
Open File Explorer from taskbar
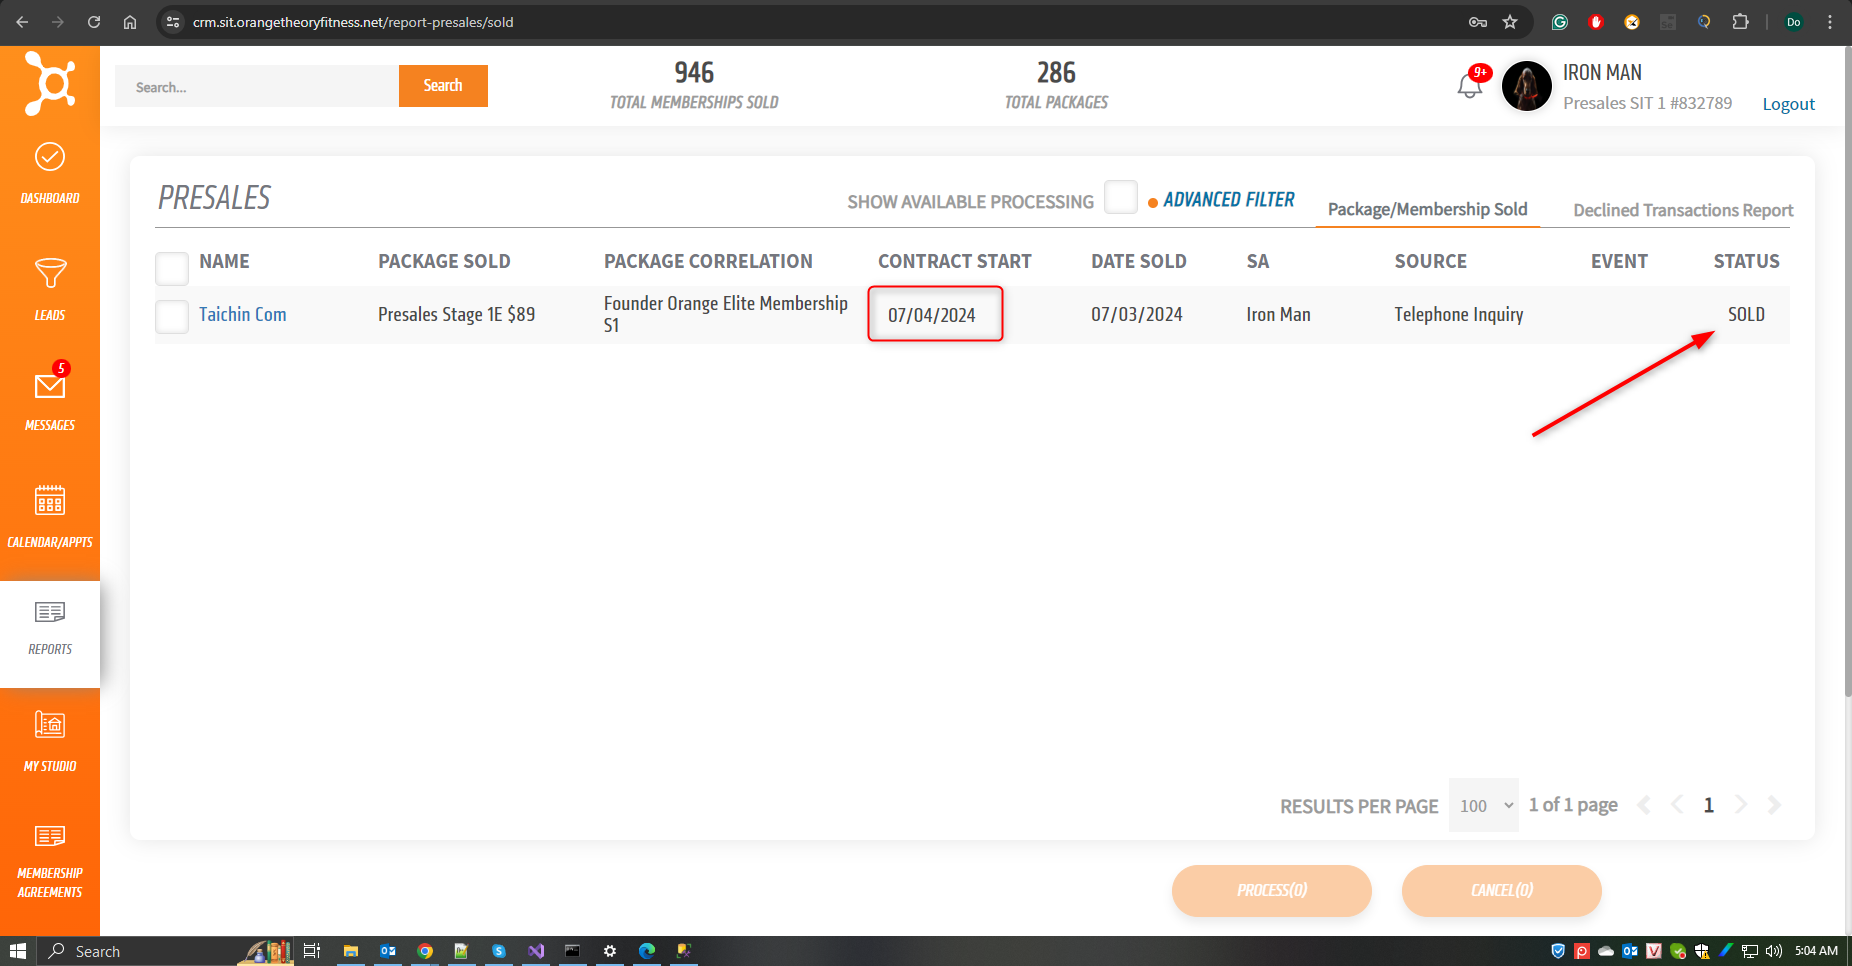(x=351, y=951)
